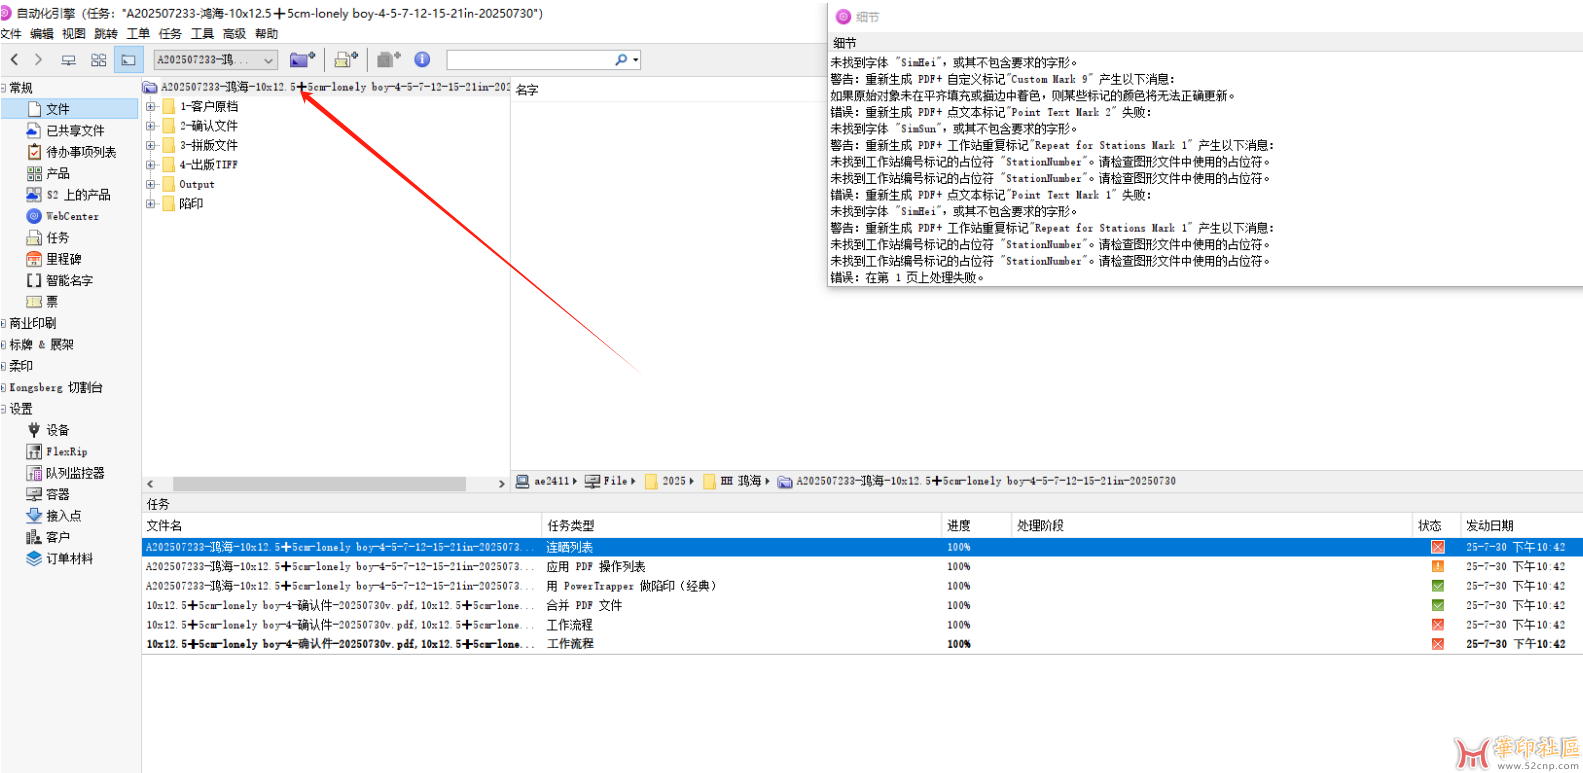Open FlexRip in the settings sidebar

[x=66, y=452]
